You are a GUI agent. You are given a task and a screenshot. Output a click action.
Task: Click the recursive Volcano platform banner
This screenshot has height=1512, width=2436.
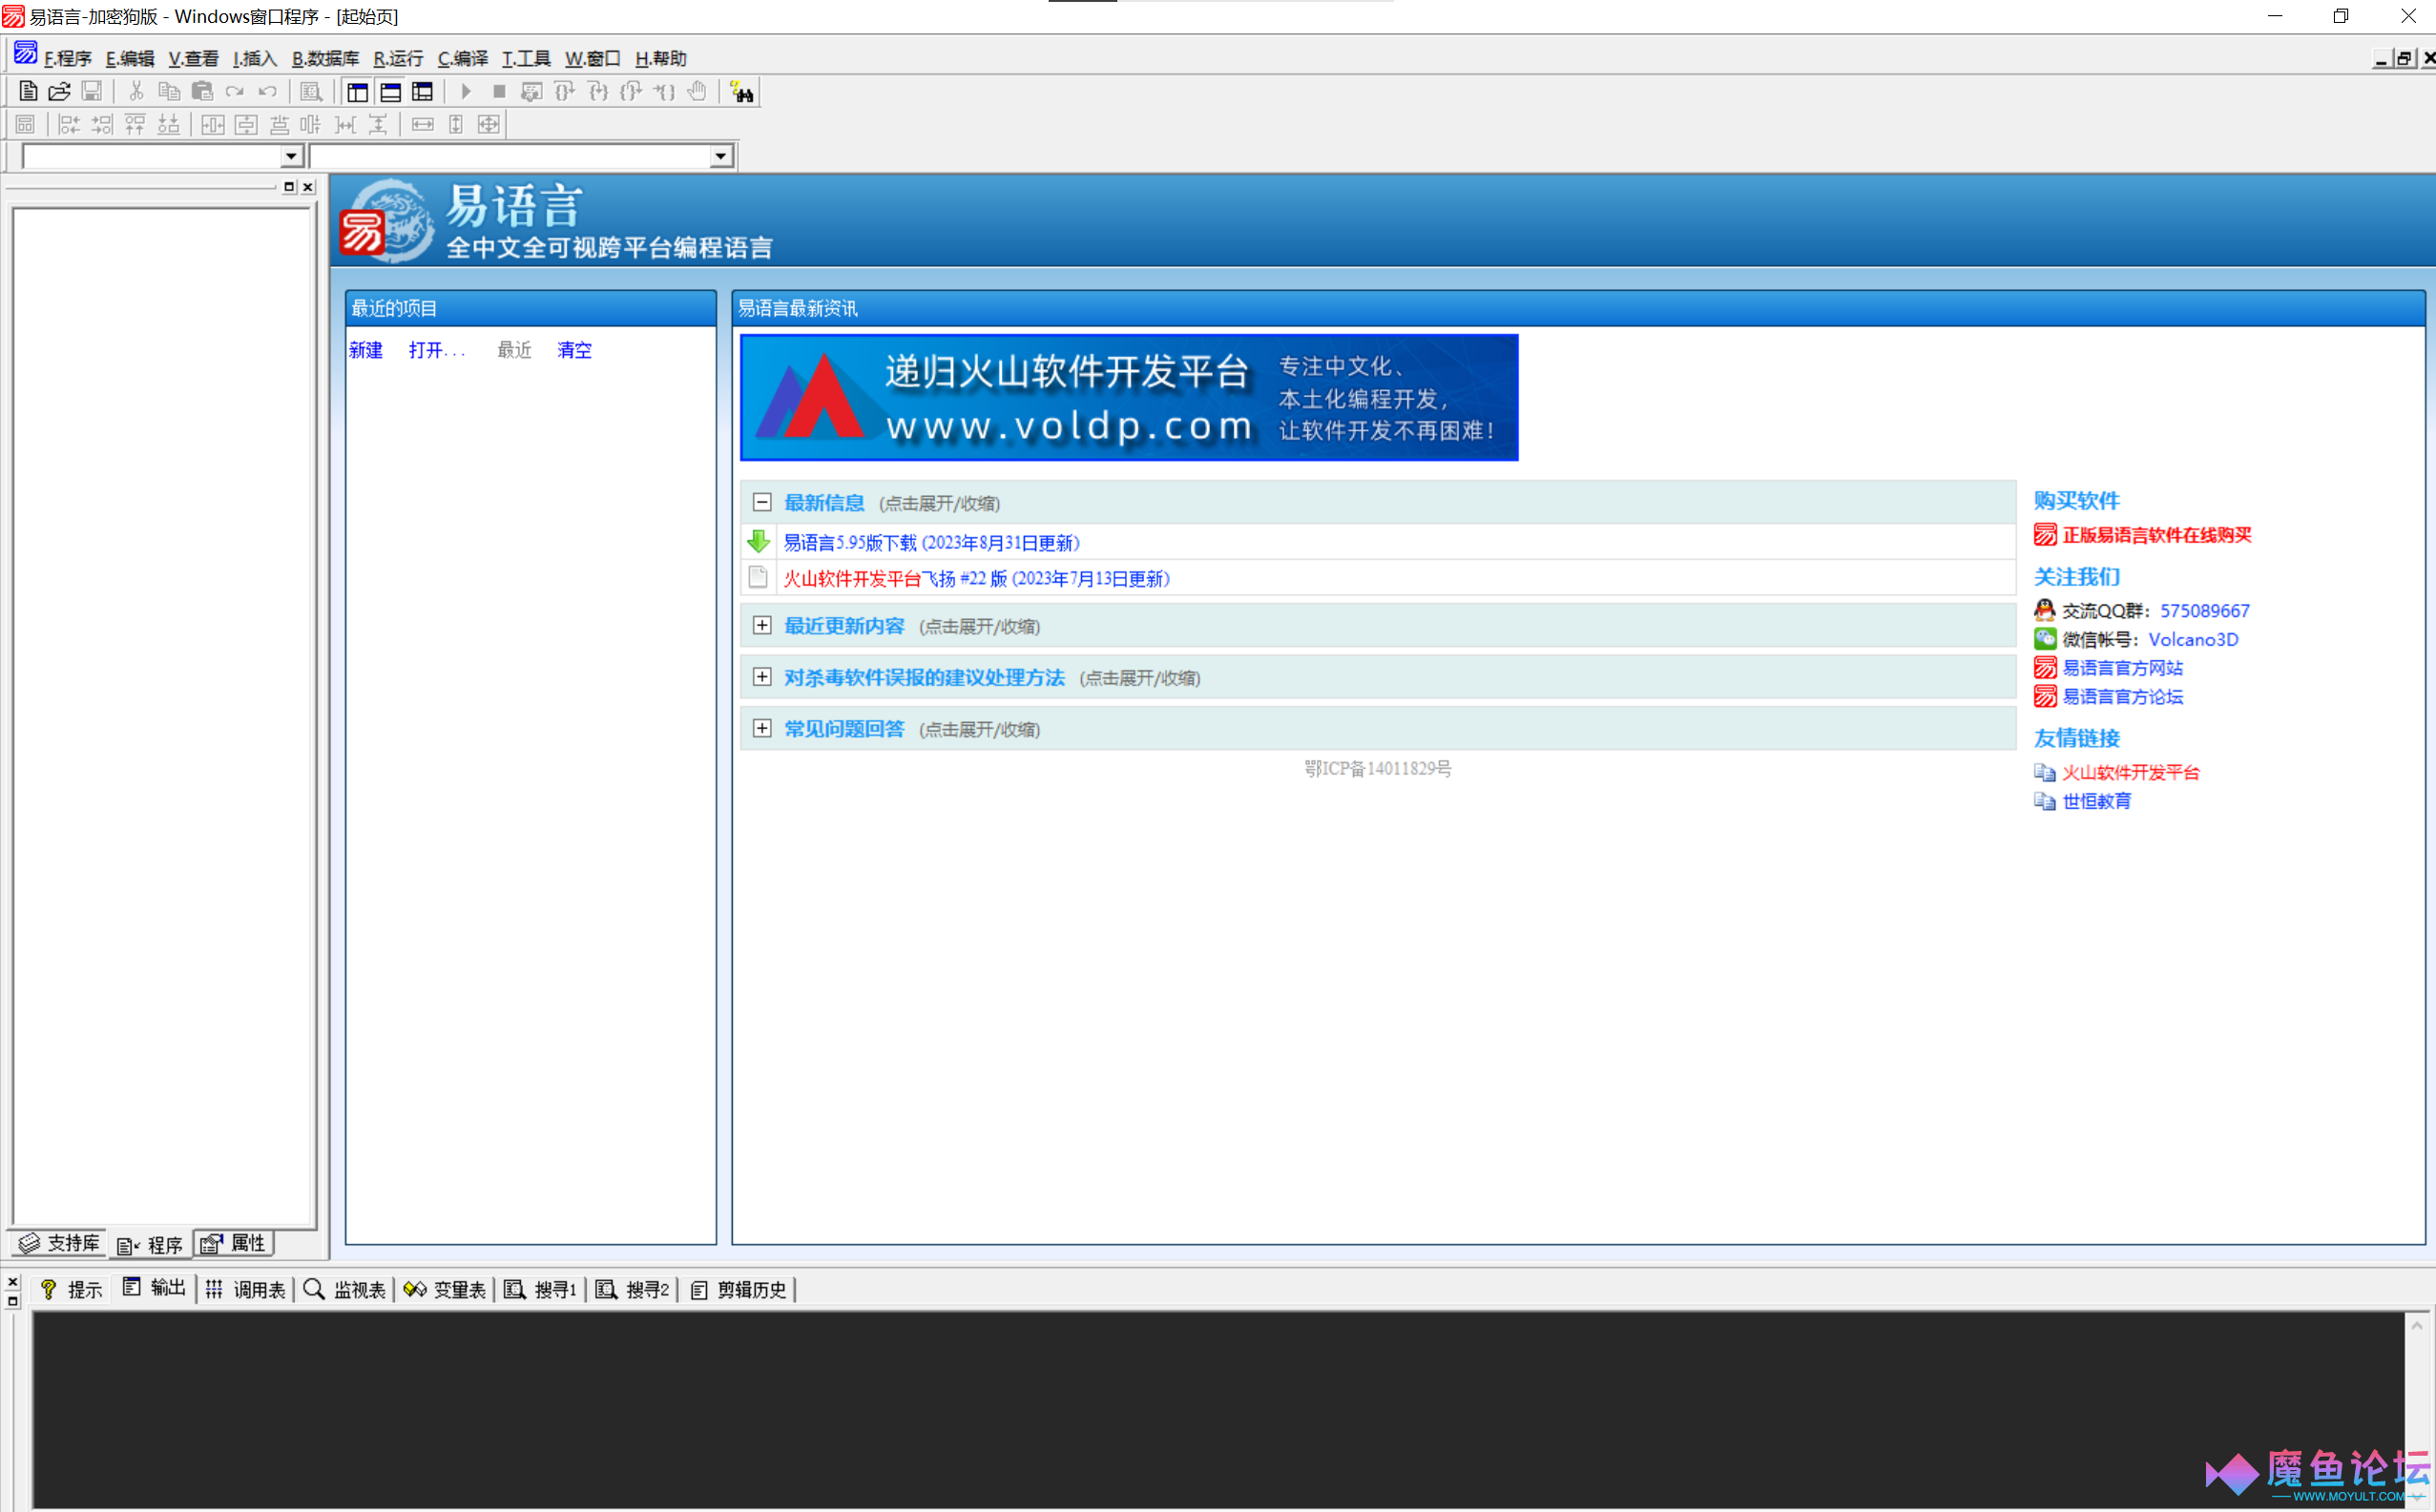pos(1129,398)
